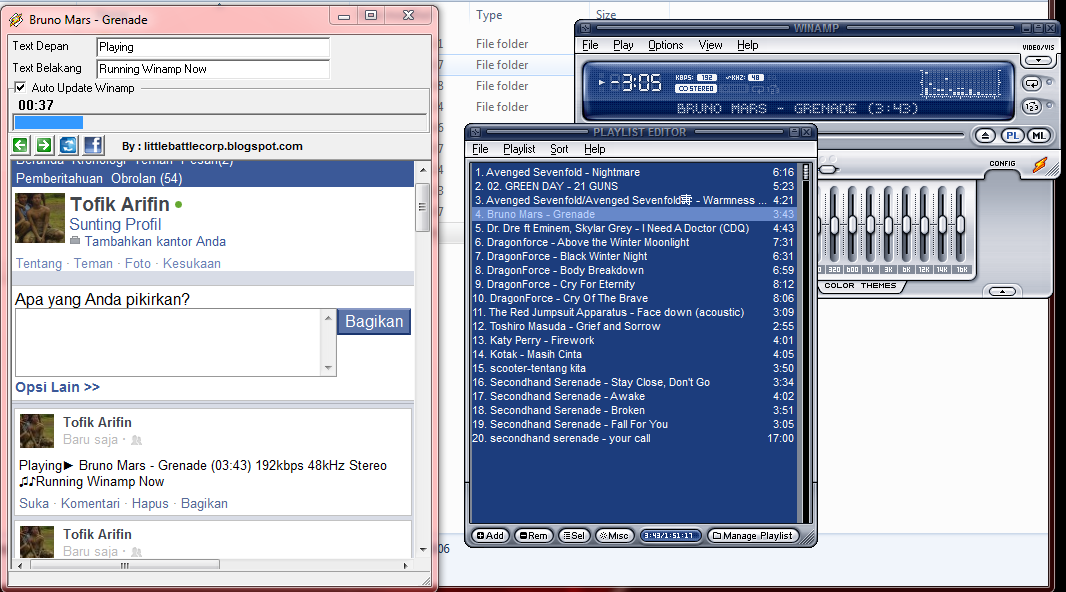Viewport: 1066px width, 592px height.
Task: Open the Winamp View menu
Action: 710,45
